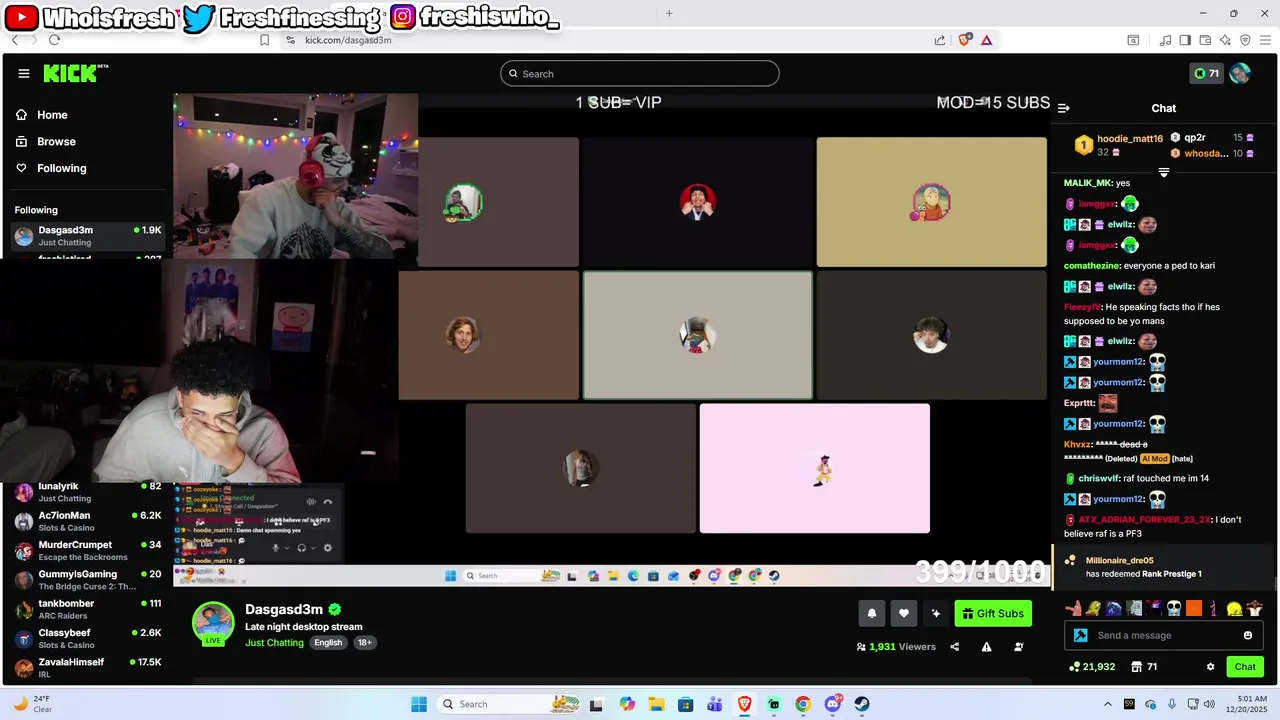Click the English language tag
This screenshot has width=1280, height=720.
click(x=328, y=643)
